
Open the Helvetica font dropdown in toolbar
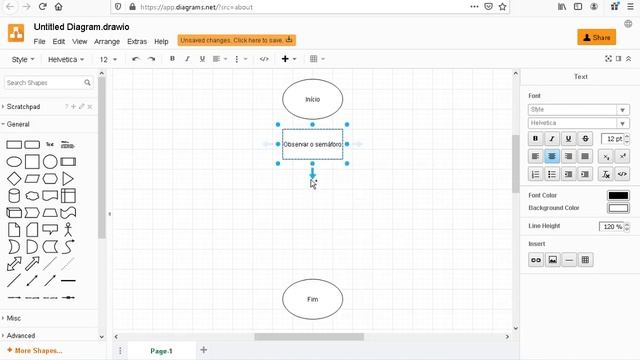[x=66, y=60]
